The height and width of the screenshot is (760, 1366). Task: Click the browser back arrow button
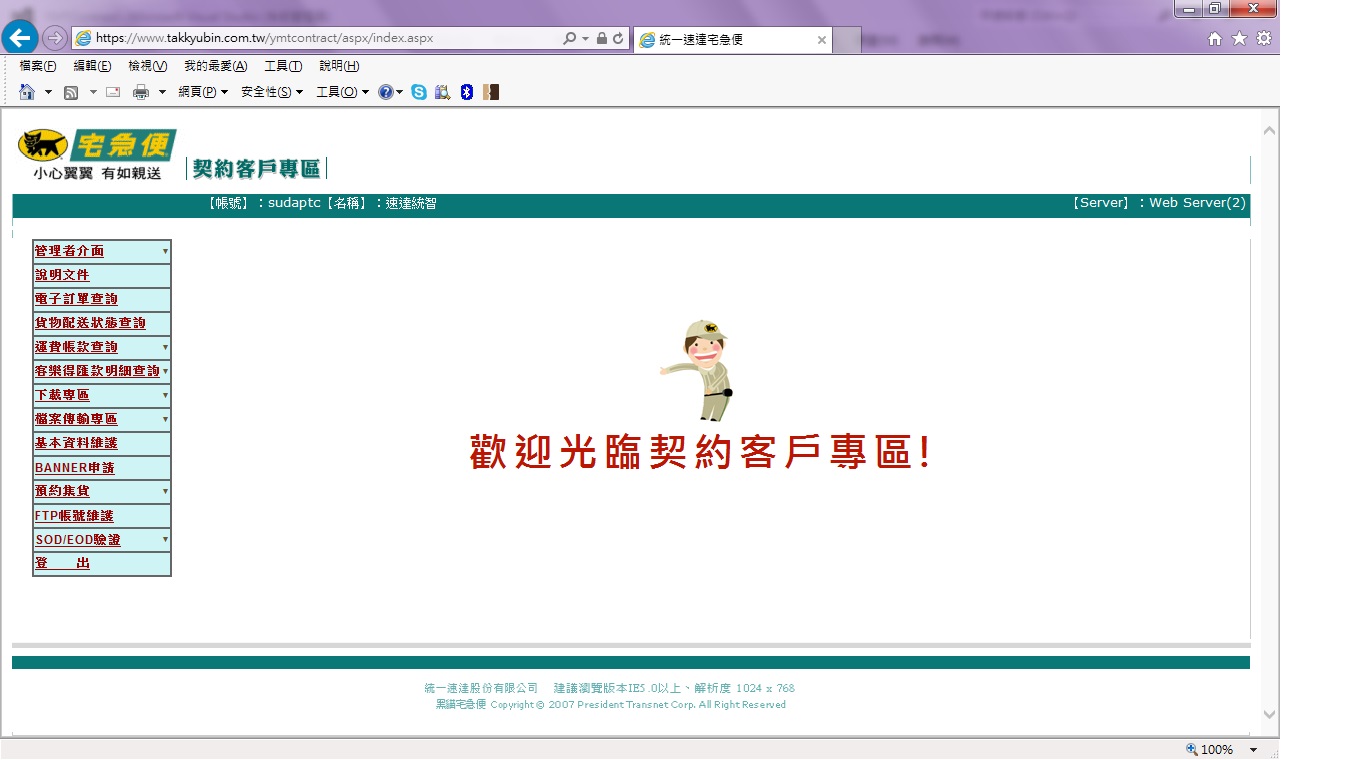[x=20, y=38]
